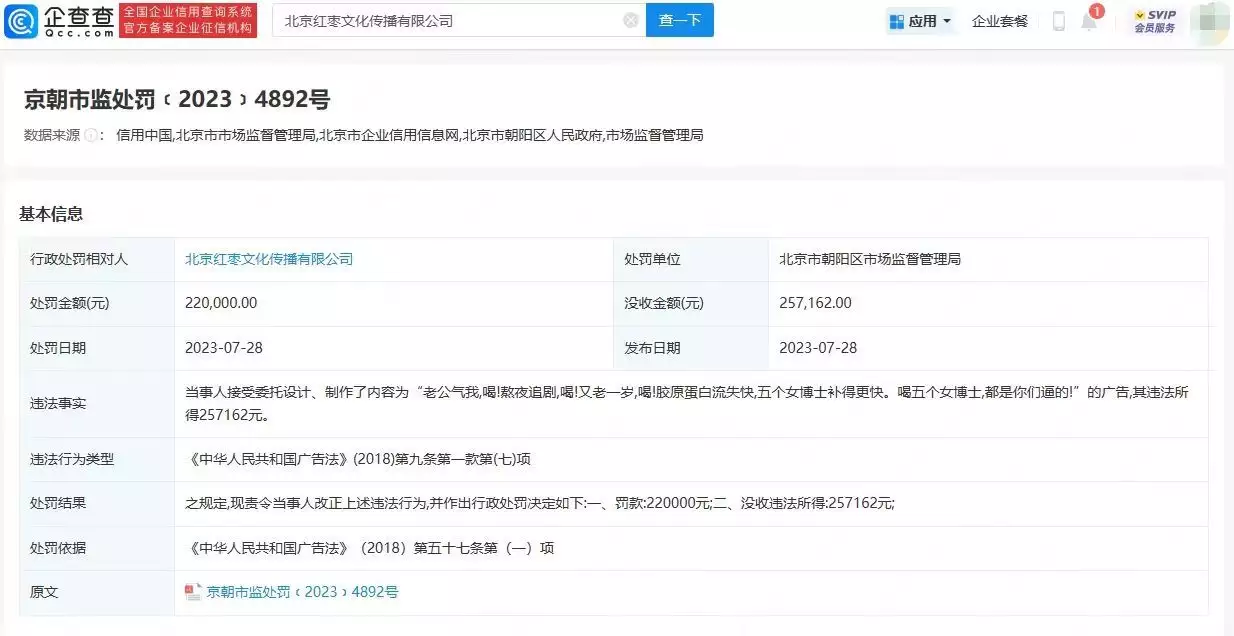Click the 应用 grid icon
1234x636 pixels.
[897, 21]
